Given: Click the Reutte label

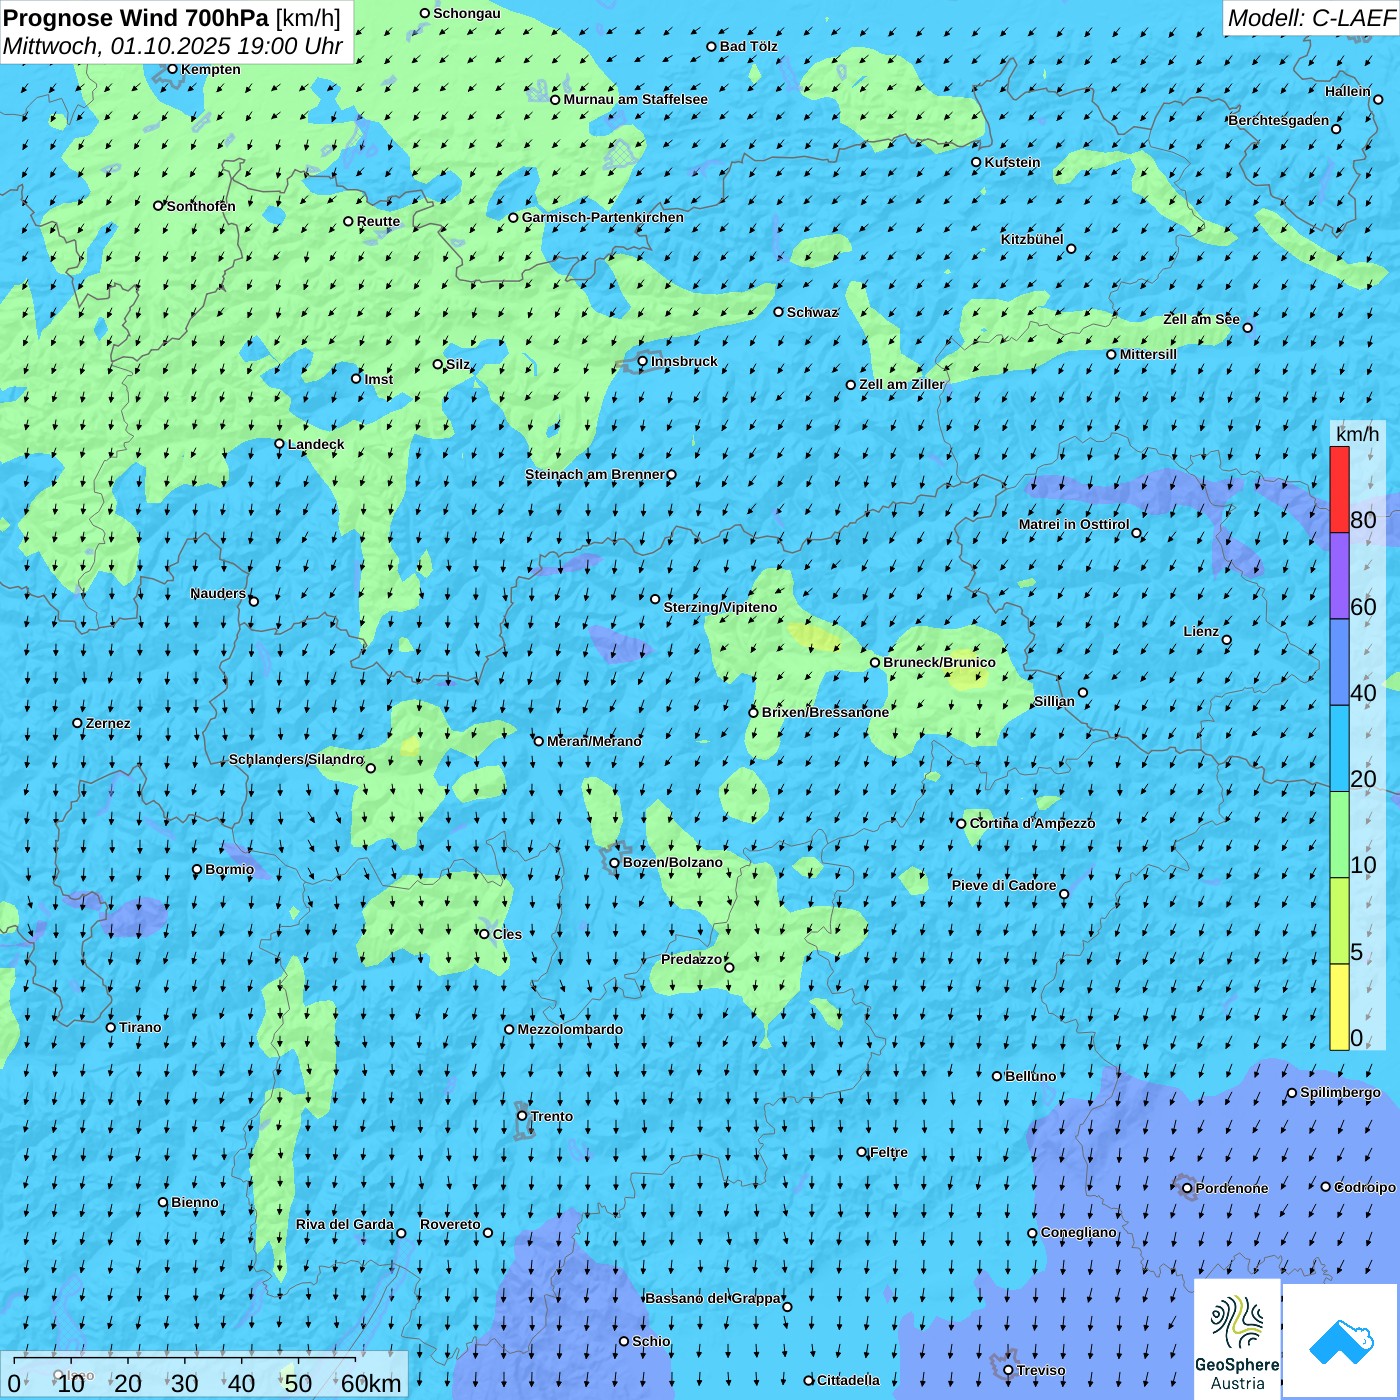Looking at the screenshot, I should [x=378, y=221].
